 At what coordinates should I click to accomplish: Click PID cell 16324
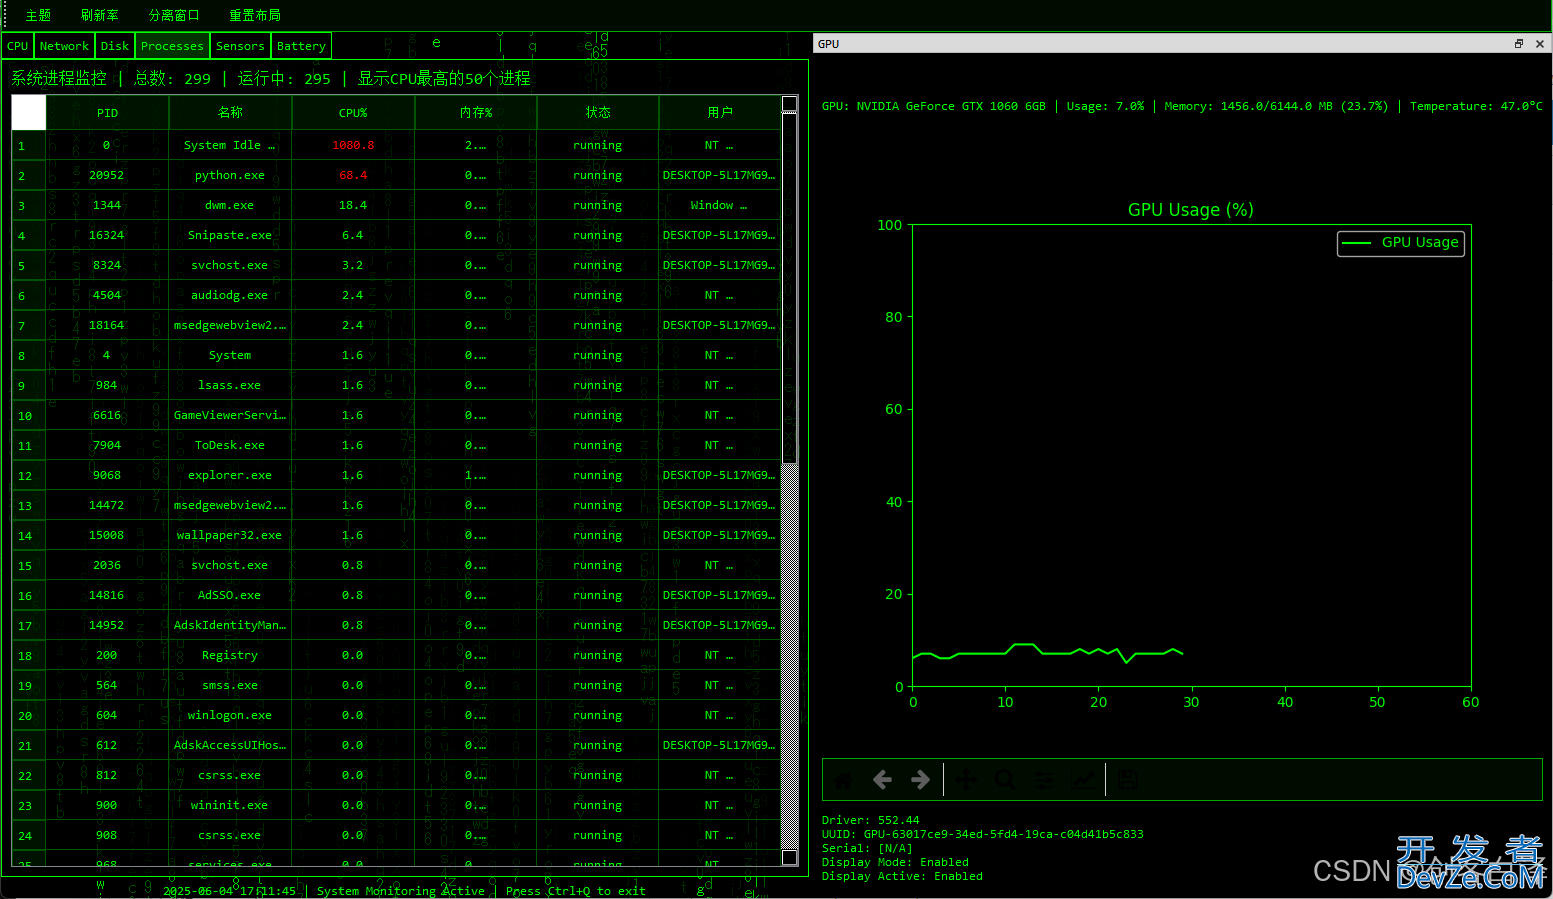point(107,235)
